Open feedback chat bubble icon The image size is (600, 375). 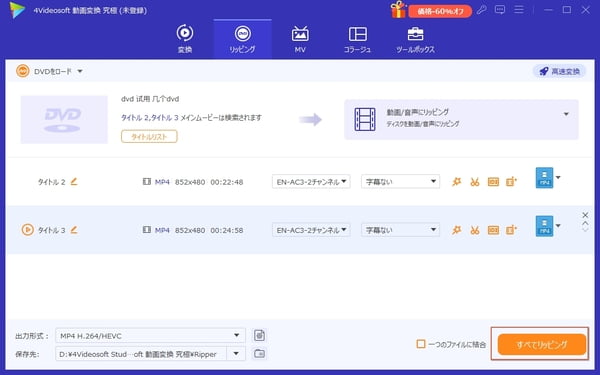click(500, 10)
